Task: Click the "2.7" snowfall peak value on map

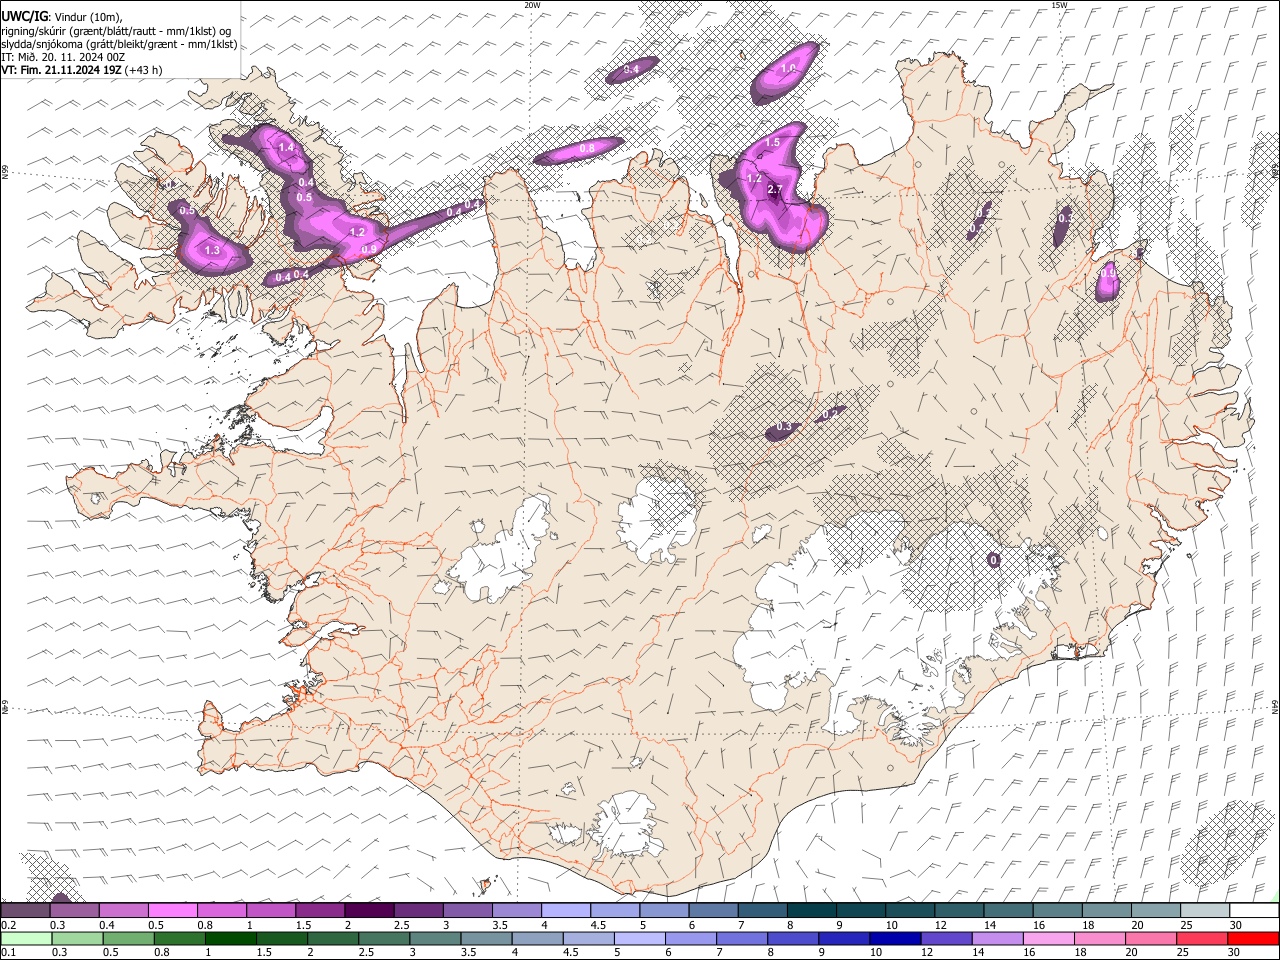Action: 774,190
